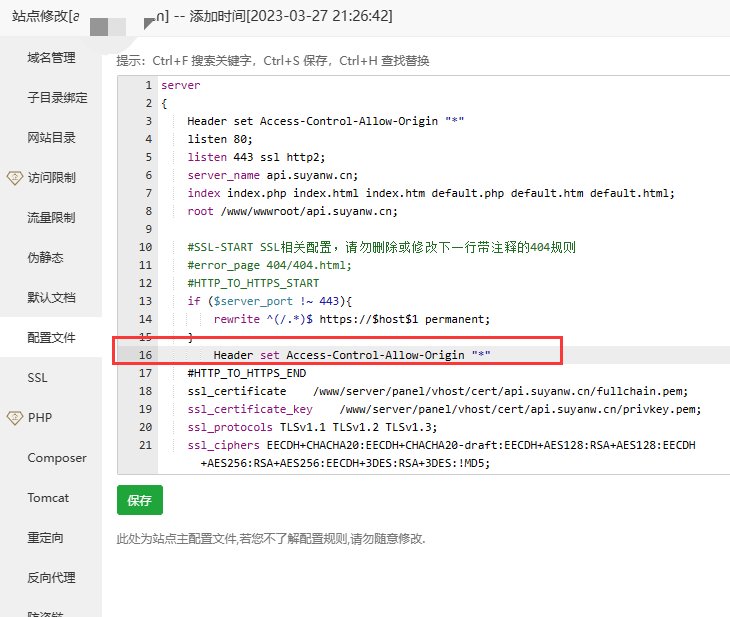Screen dimensions: 730x617
Task: Click the diamond icon beside PHP
Action: [x=14, y=418]
